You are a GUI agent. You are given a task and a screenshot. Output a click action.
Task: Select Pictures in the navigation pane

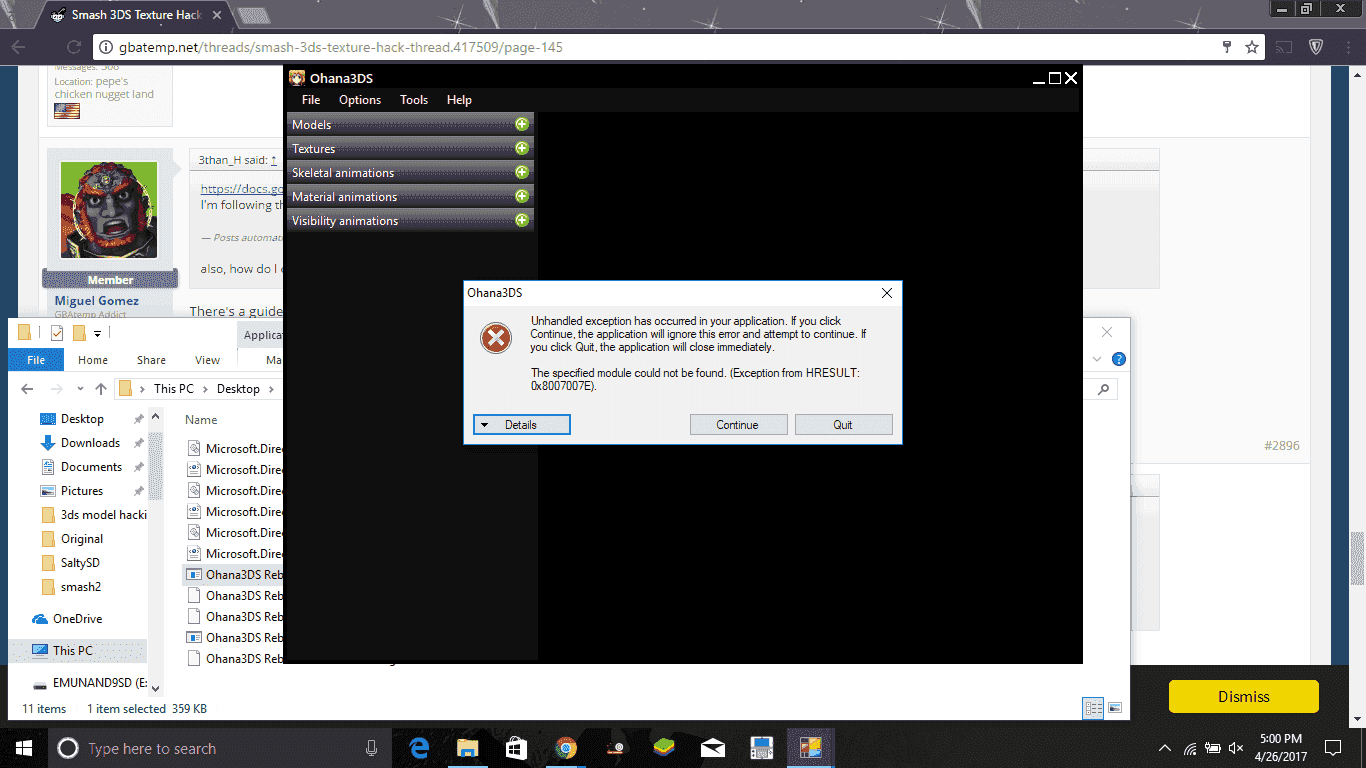(x=81, y=491)
